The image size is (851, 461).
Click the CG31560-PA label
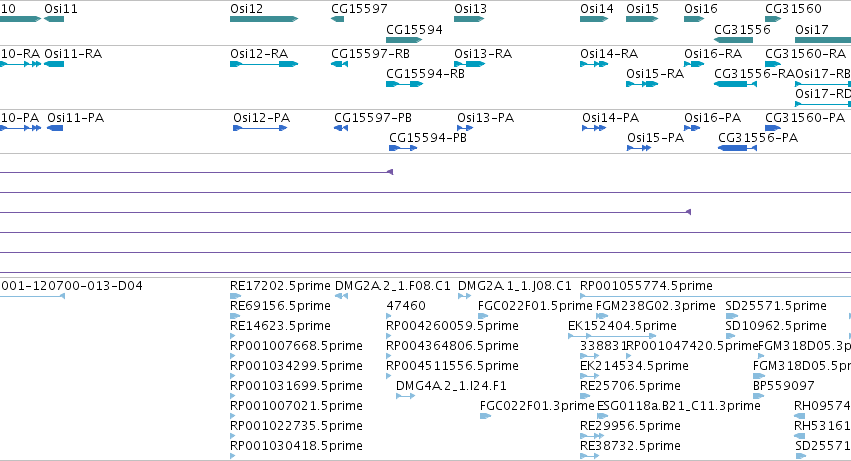pos(805,118)
